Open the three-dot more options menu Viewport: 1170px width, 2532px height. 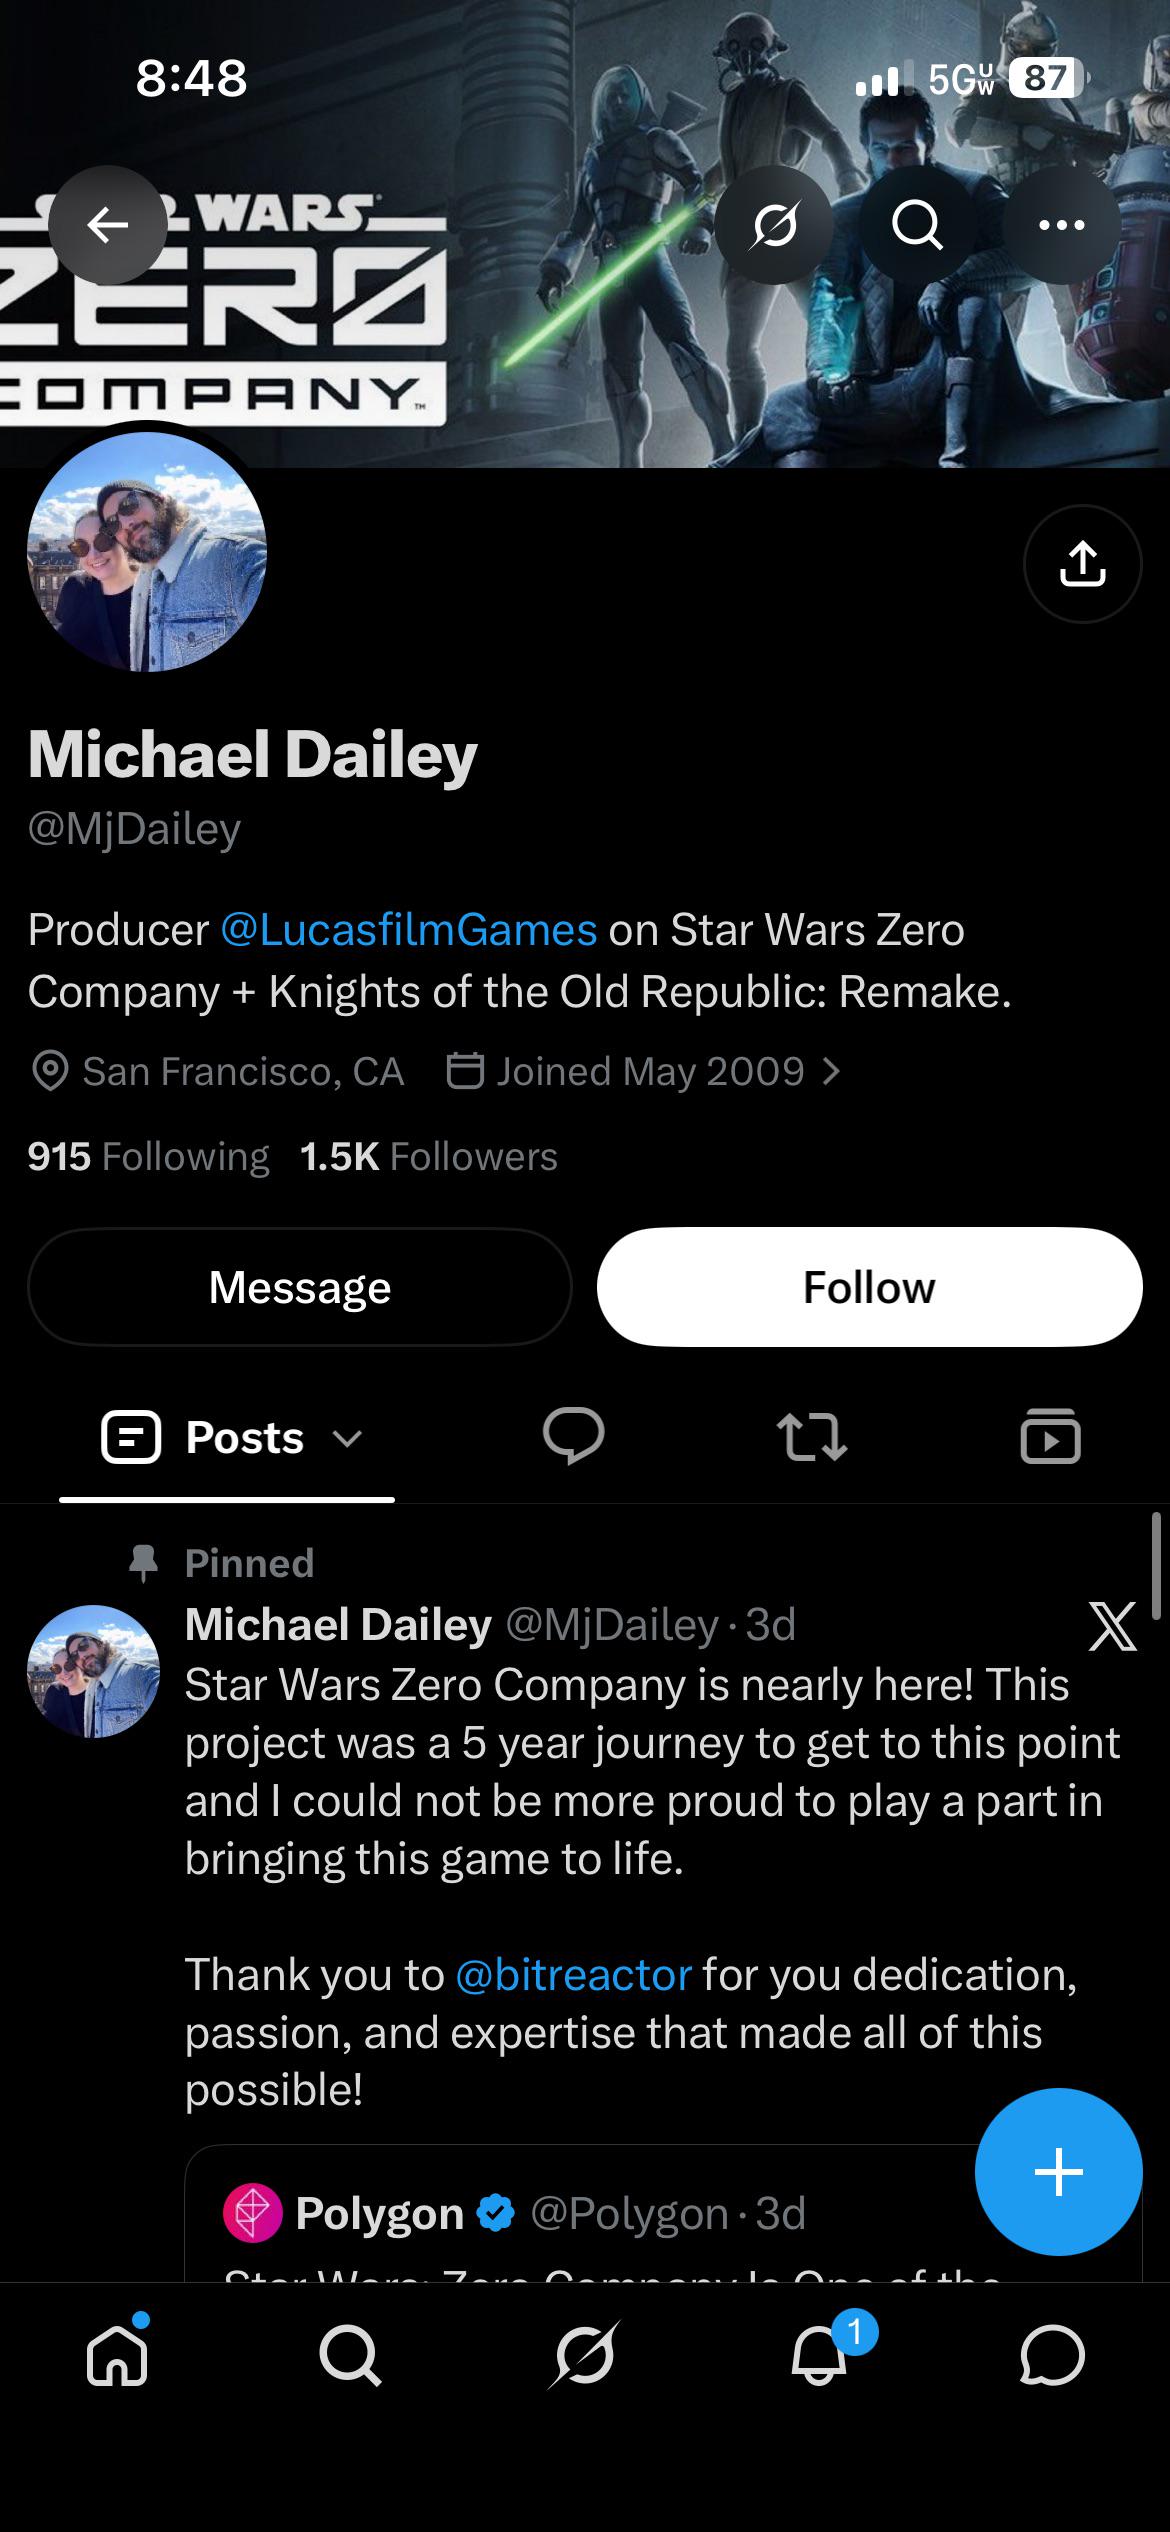pos(1061,225)
